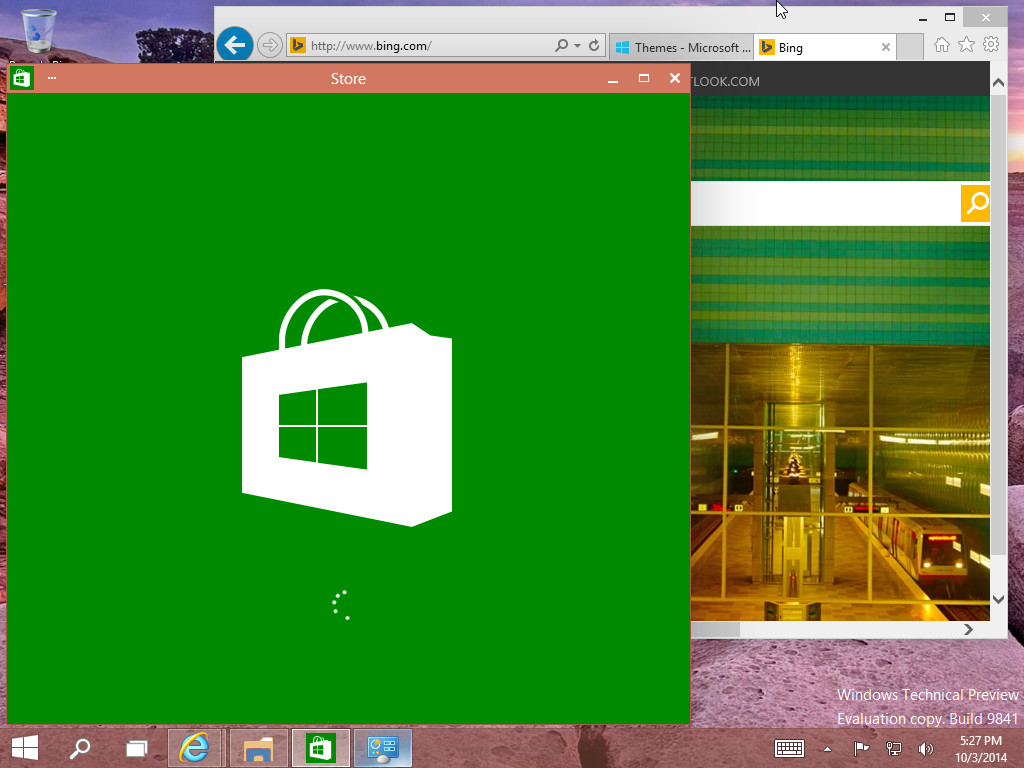Expand the address bar autocomplete dropdown arrow
The width and height of the screenshot is (1024, 768).
coord(577,46)
